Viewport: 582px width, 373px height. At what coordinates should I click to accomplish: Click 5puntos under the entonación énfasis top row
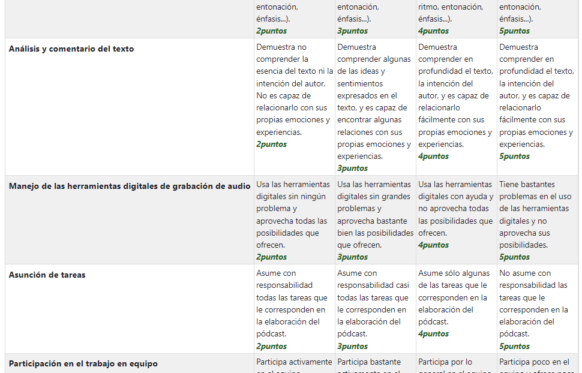(x=514, y=31)
